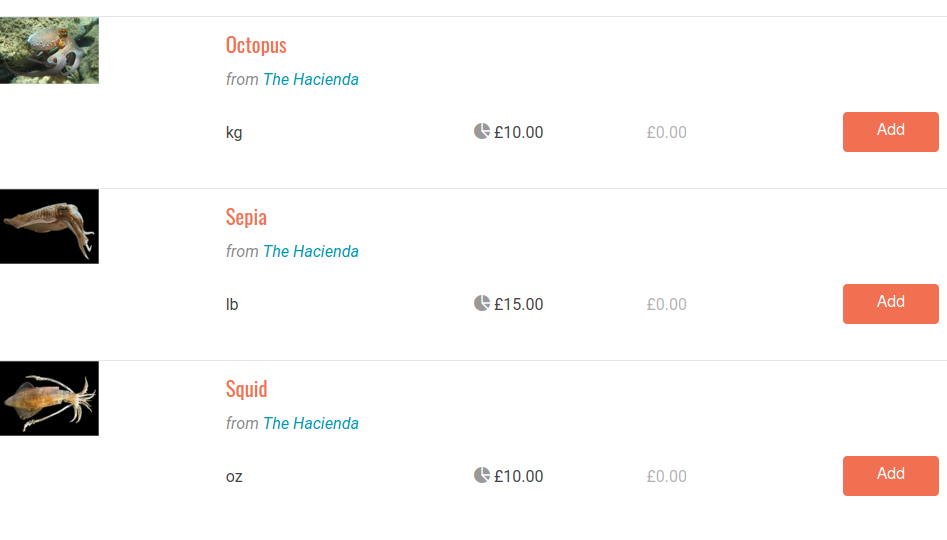Image resolution: width=947 pixels, height=540 pixels.
Task: Add Octopus to the cart
Action: click(890, 131)
